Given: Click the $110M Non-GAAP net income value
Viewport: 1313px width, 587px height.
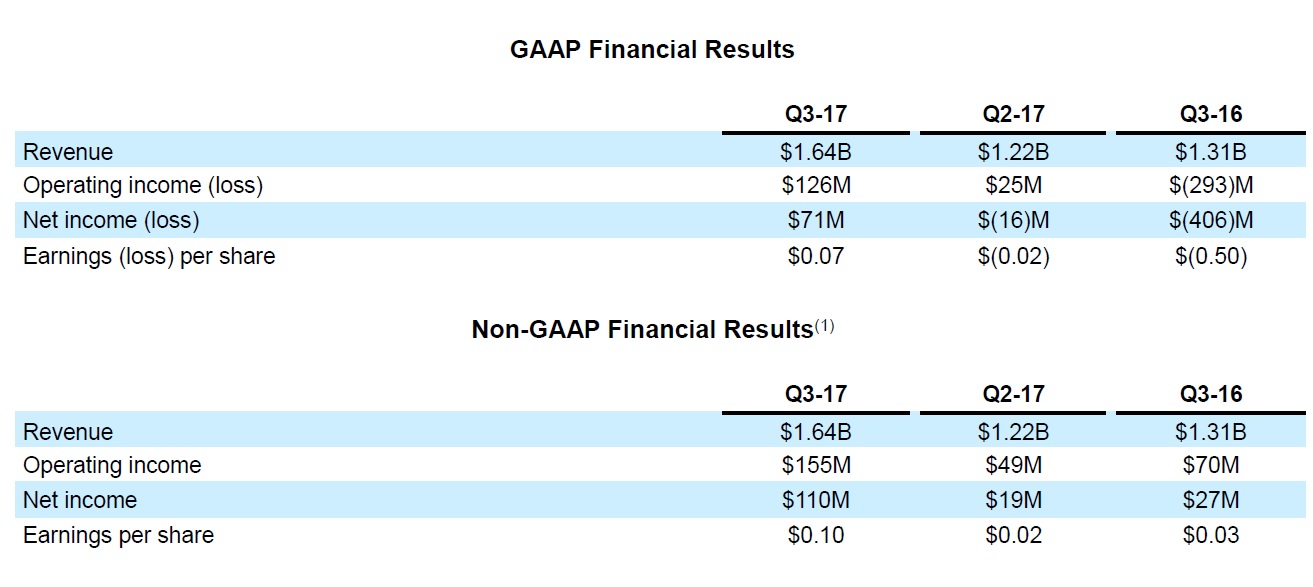Looking at the screenshot, I should (815, 500).
